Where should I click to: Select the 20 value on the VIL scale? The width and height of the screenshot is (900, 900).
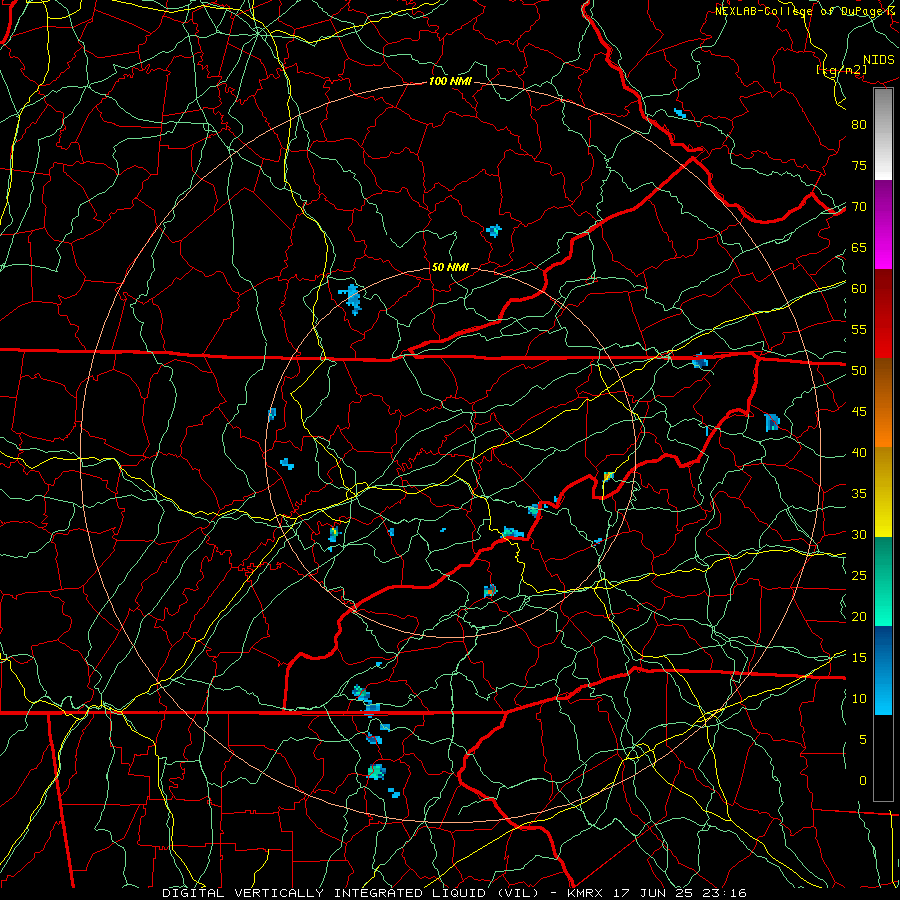[x=859, y=616]
